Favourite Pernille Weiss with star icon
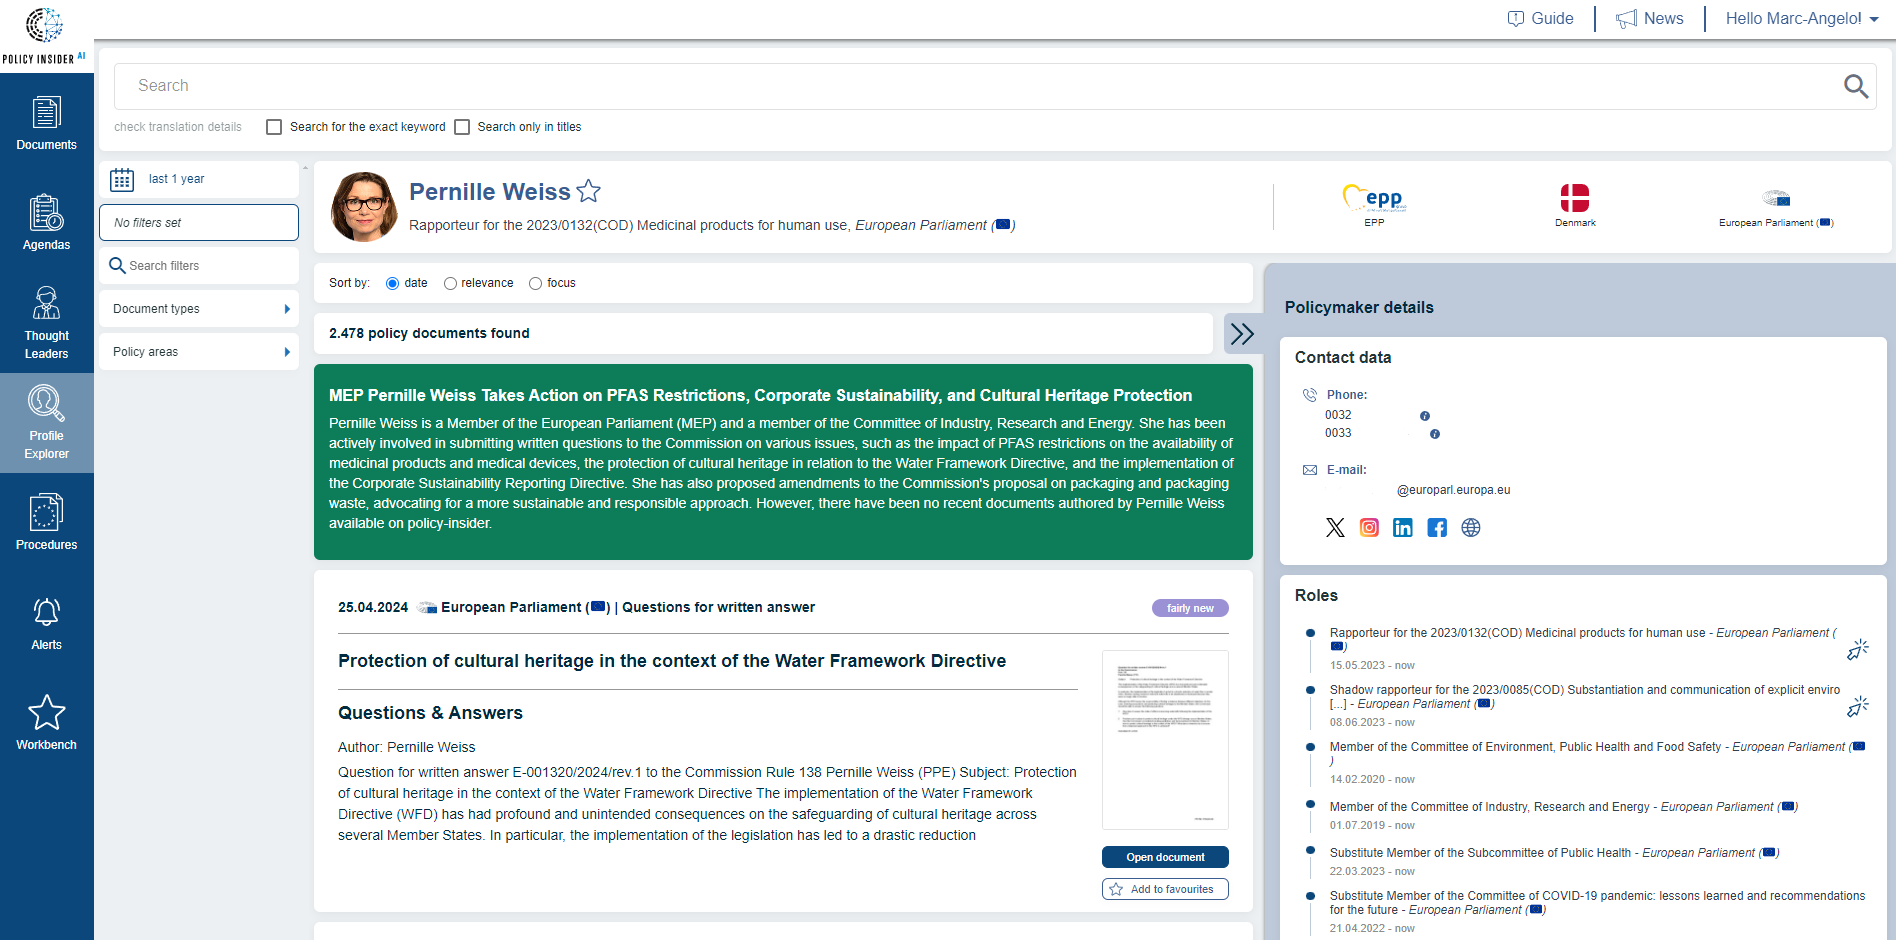Image resolution: width=1896 pixels, height=940 pixels. pyautogui.click(x=589, y=191)
